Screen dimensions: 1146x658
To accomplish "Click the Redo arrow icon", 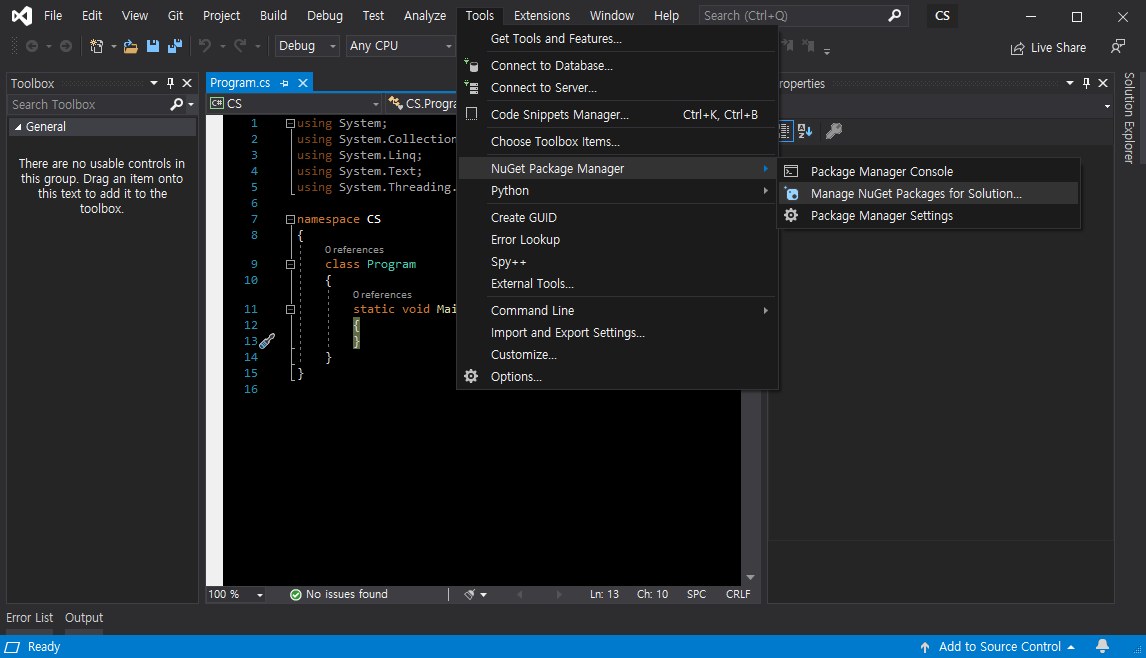I will point(240,46).
